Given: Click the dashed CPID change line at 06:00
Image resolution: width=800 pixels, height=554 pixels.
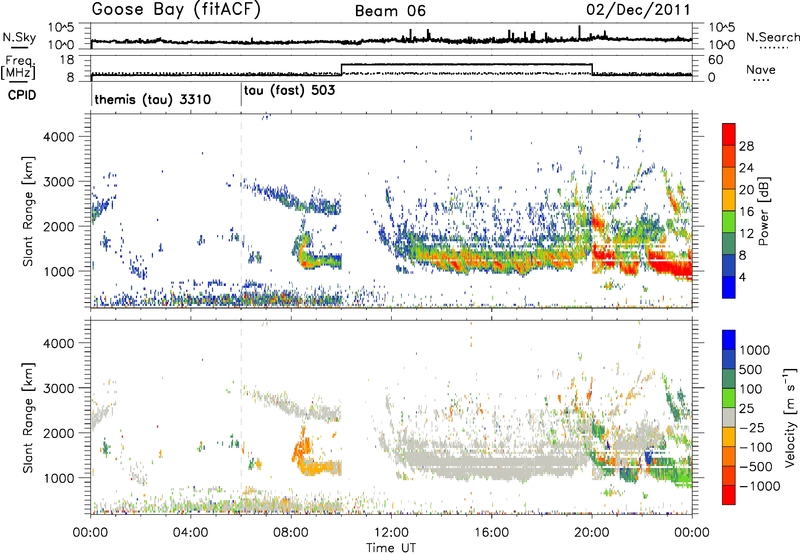Looking at the screenshot, I should tap(241, 211).
